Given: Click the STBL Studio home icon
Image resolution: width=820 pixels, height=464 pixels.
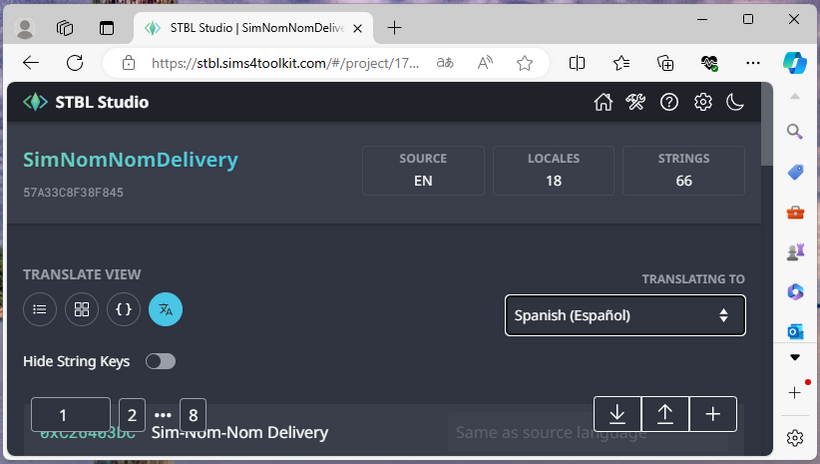Looking at the screenshot, I should point(603,102).
